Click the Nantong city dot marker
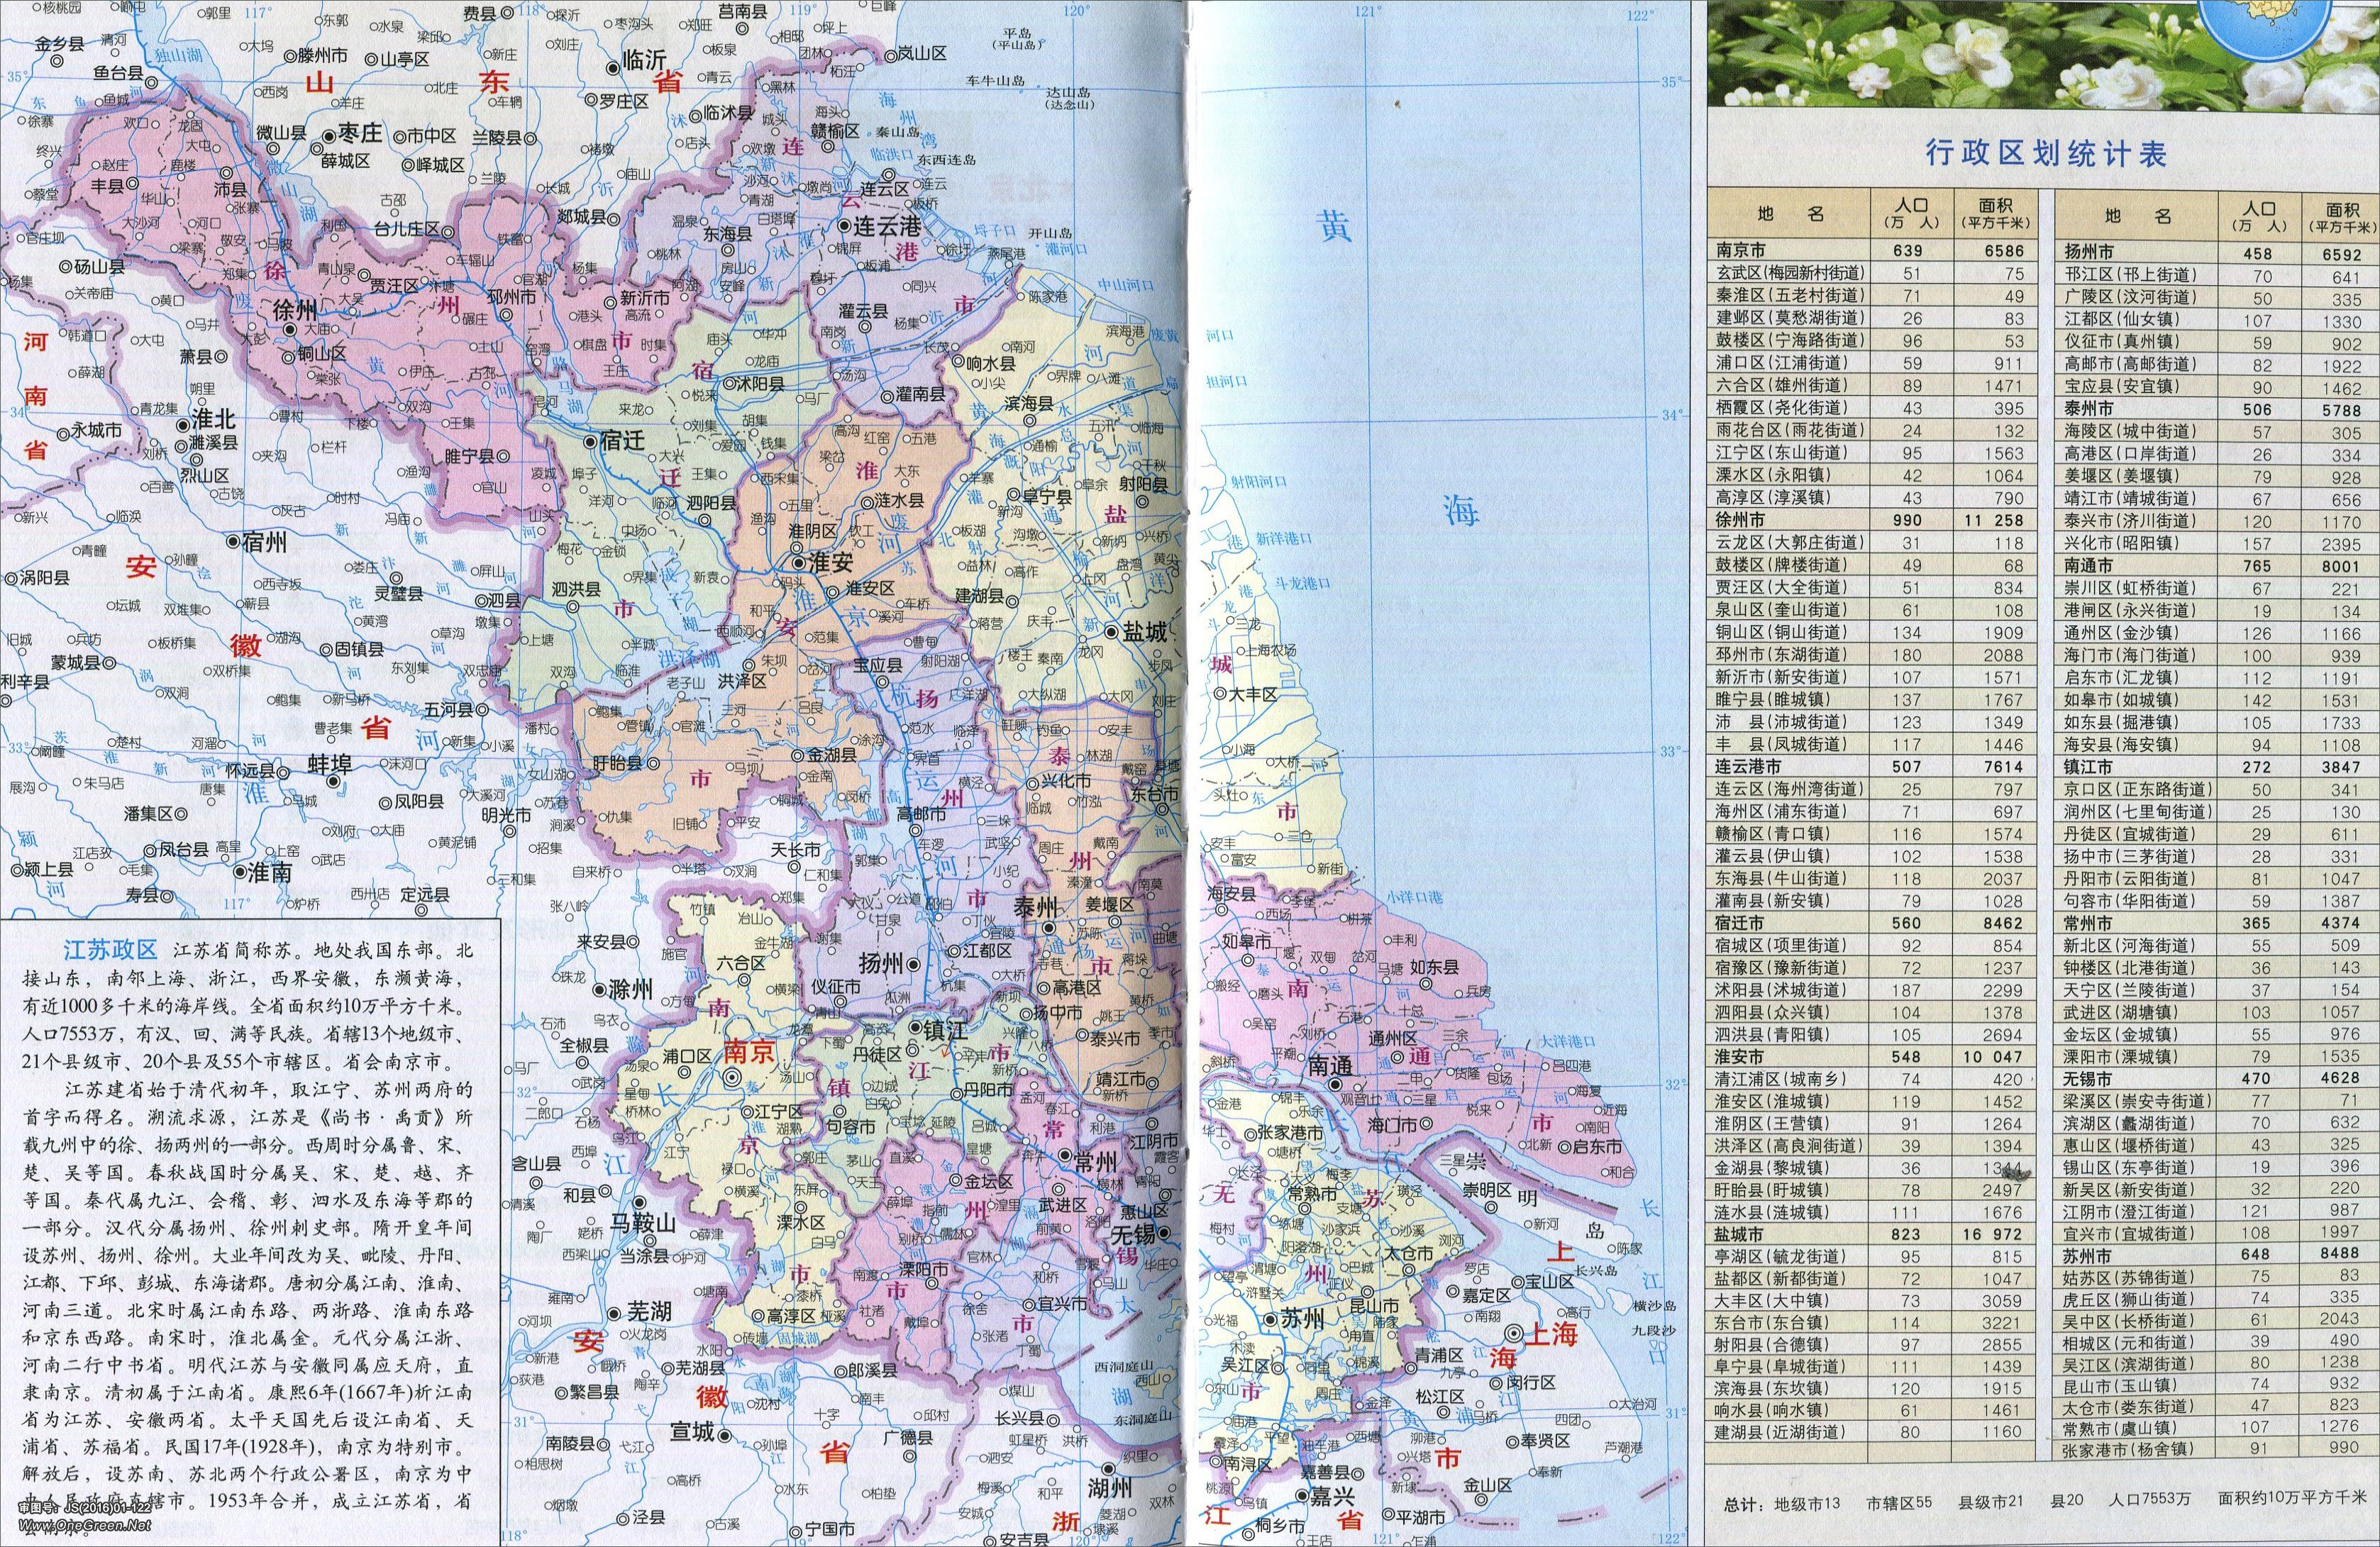The image size is (2380, 1547). pyautogui.click(x=1334, y=1084)
